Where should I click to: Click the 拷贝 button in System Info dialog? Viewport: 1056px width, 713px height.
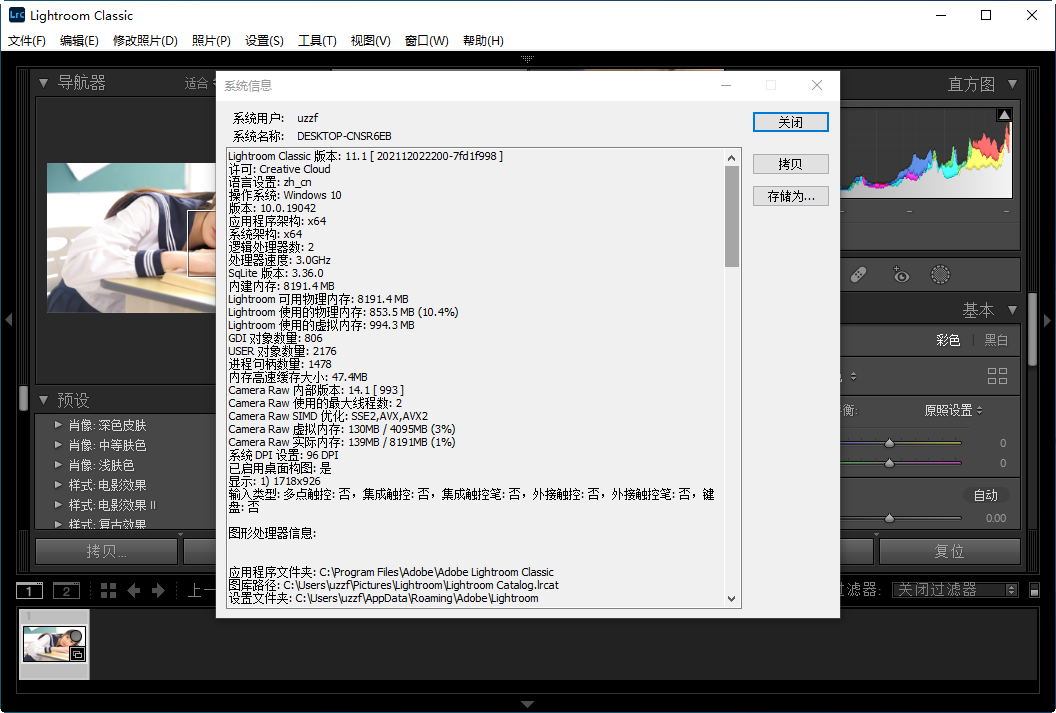(x=790, y=163)
